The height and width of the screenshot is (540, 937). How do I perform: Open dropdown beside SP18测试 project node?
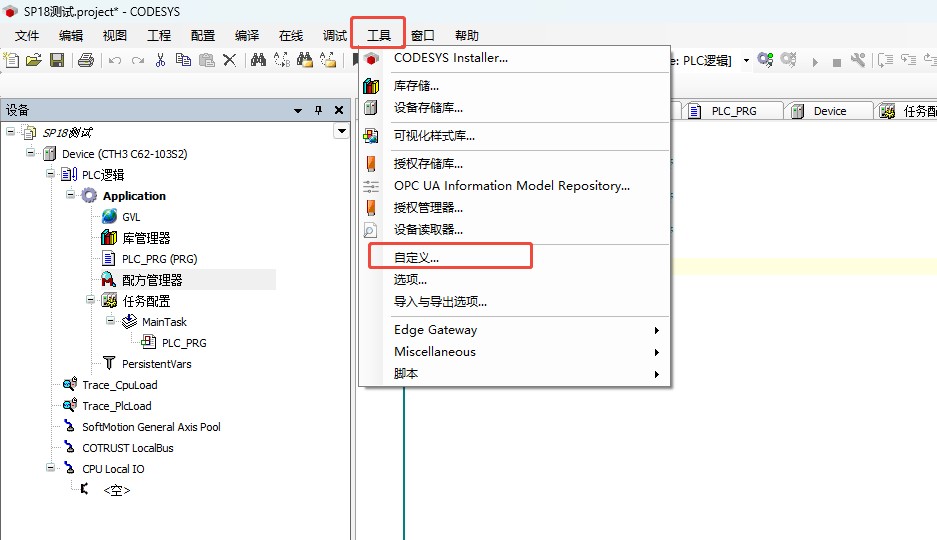click(x=341, y=131)
